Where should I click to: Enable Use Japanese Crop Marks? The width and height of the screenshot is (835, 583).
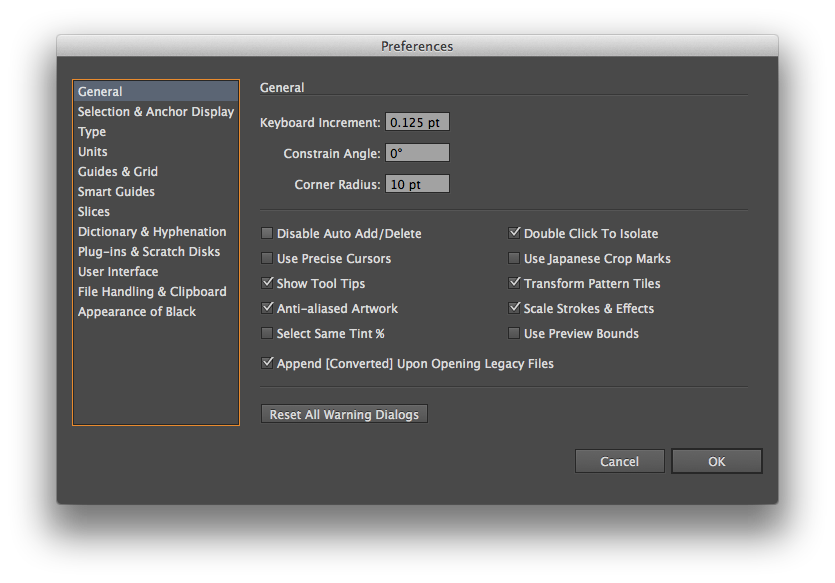click(514, 258)
